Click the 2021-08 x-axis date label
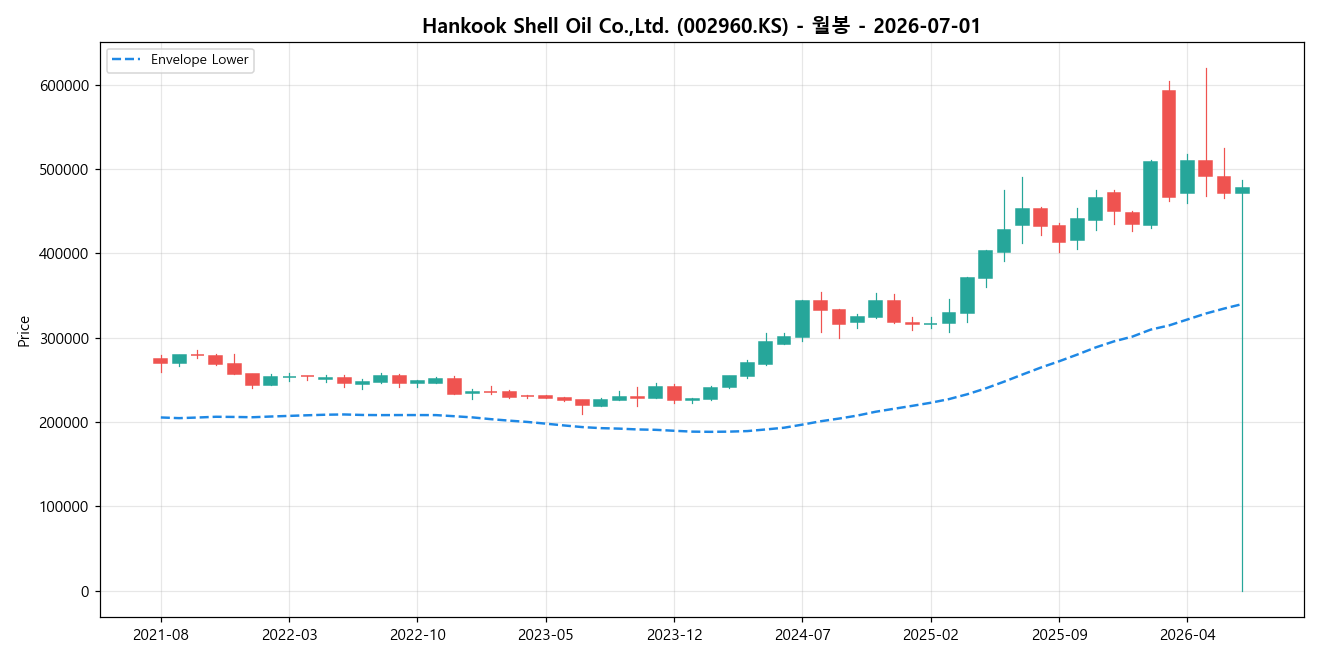 161,635
